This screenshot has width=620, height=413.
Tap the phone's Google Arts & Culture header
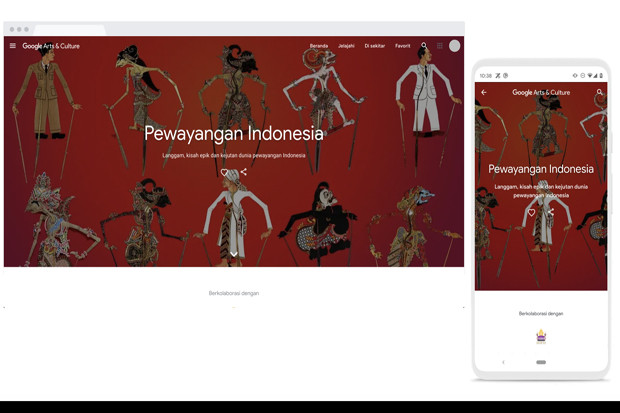click(541, 92)
